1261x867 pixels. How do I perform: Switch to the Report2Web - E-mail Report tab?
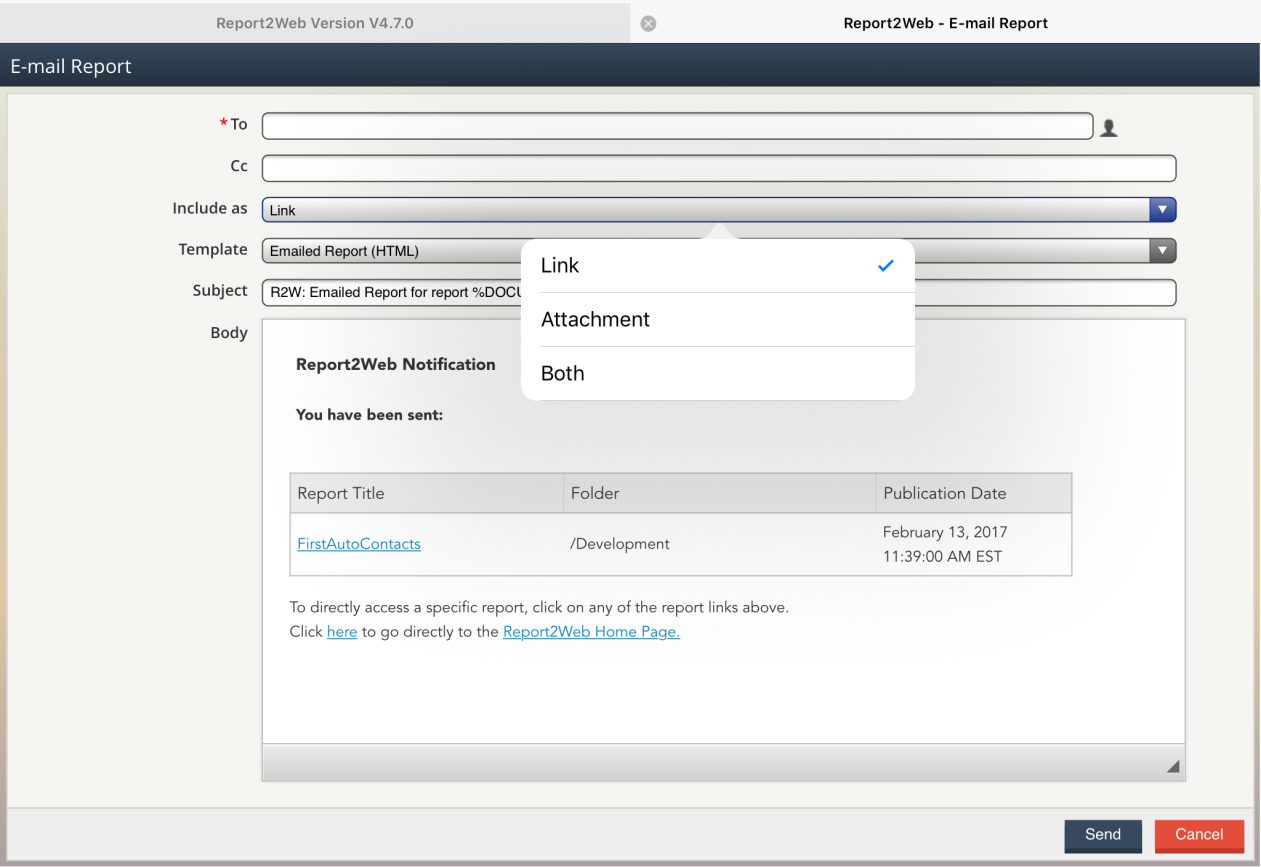[x=945, y=22]
